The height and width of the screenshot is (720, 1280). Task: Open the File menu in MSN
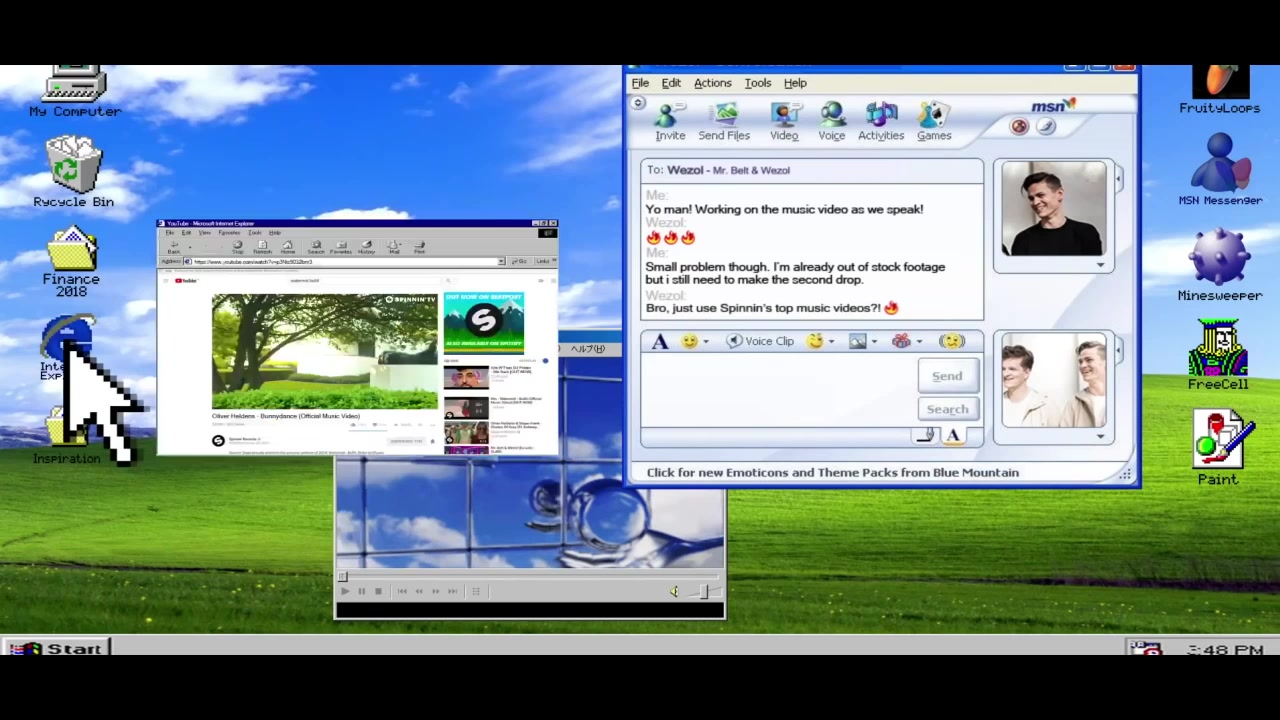pos(640,83)
